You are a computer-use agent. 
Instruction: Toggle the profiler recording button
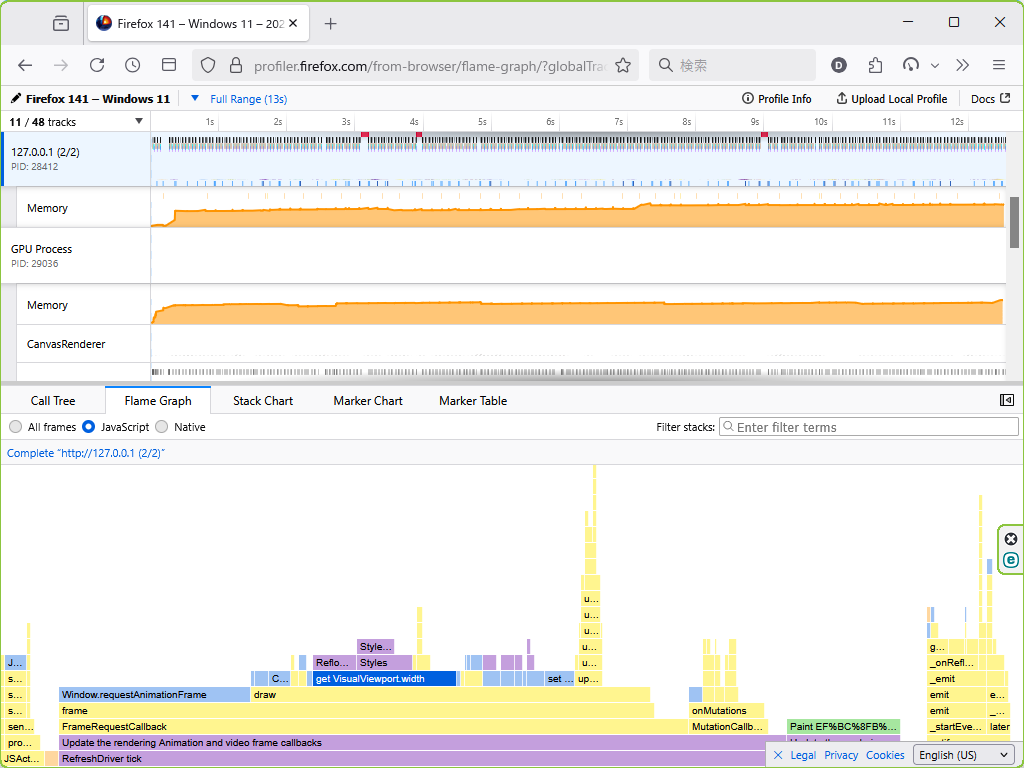click(x=910, y=65)
